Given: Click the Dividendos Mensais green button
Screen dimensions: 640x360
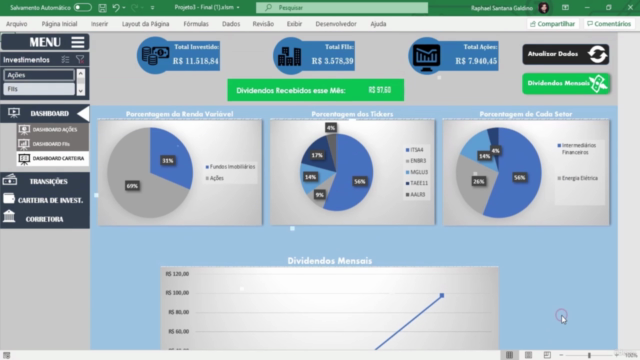Looking at the screenshot, I should (566, 84).
